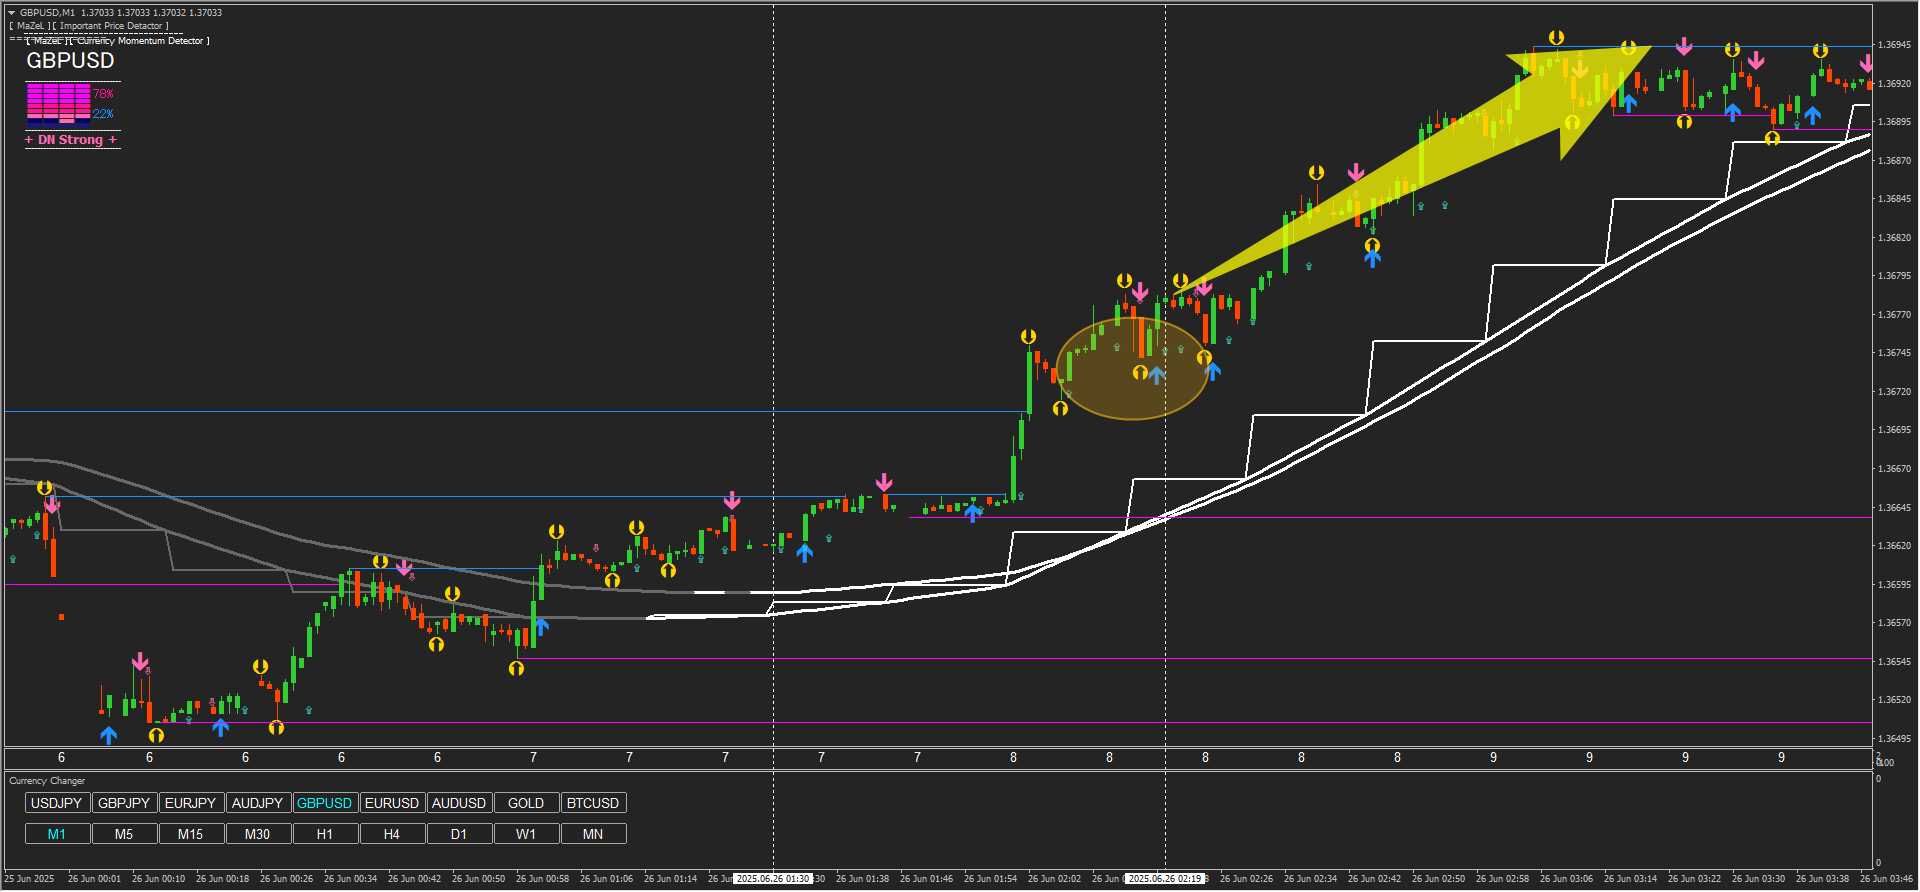Select the AUDJPY currency button
Image resolution: width=1920 pixels, height=892 pixels.
point(258,803)
